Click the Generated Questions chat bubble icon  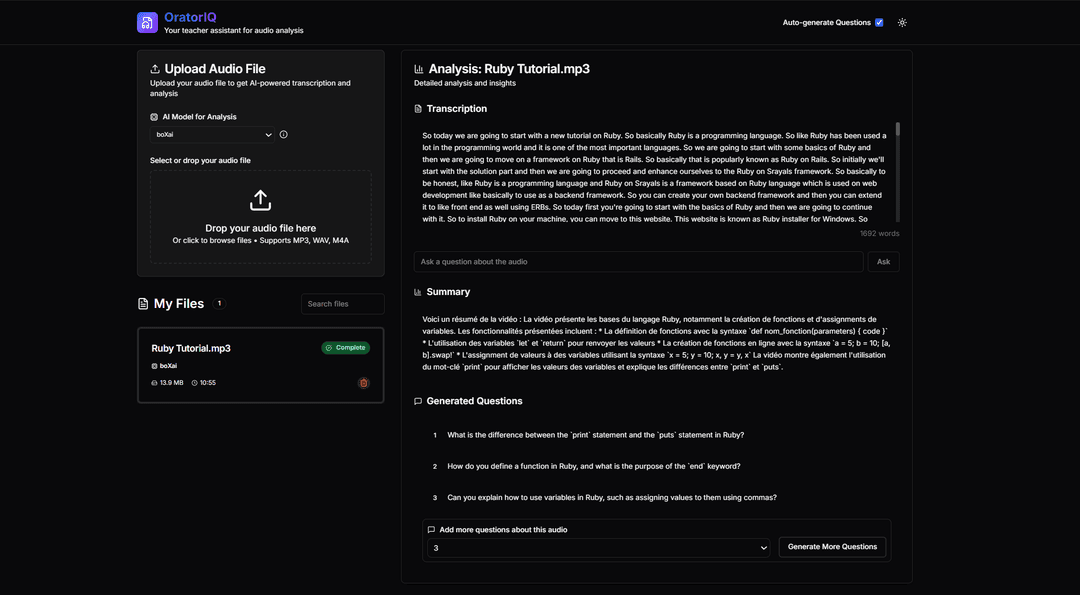click(418, 401)
